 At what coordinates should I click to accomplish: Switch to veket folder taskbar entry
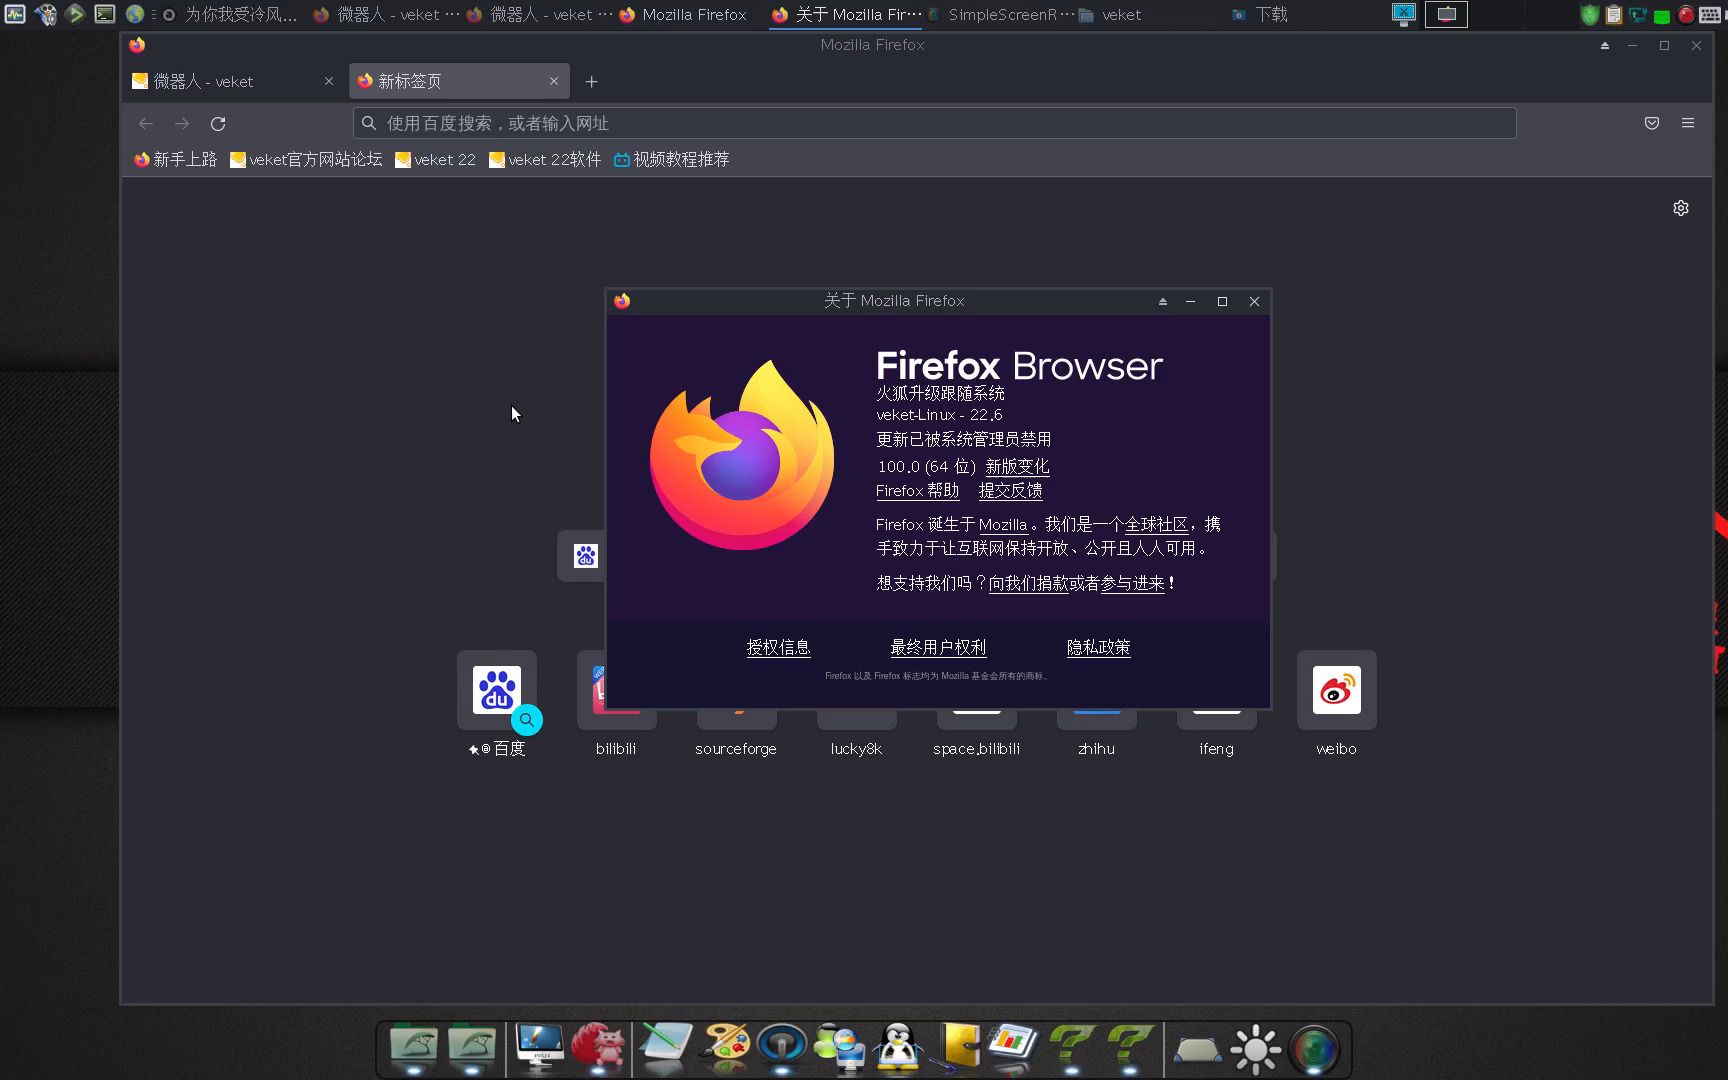[1110, 14]
